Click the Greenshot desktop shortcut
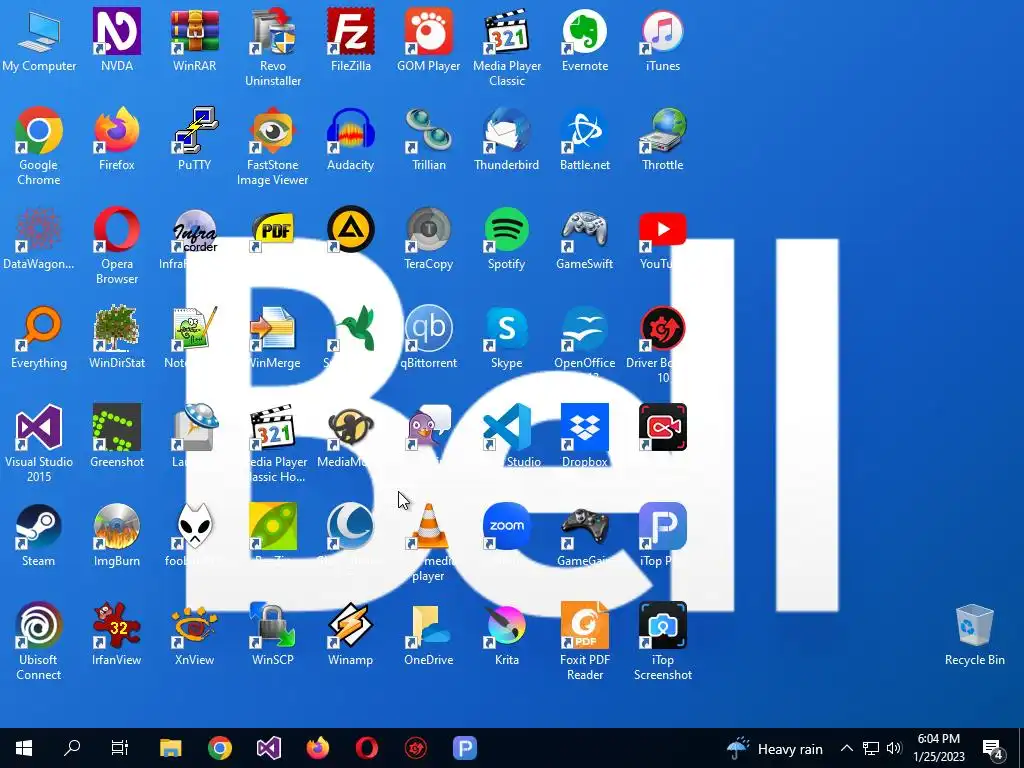The width and height of the screenshot is (1024, 768). [117, 428]
